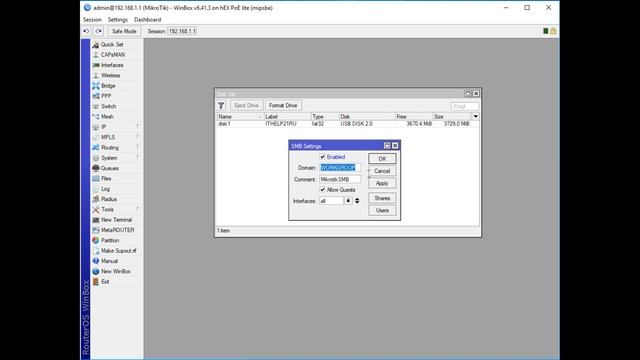This screenshot has height=360, width=640.
Task: Click the Interfaces add/remove arrows
Action: coord(357,201)
